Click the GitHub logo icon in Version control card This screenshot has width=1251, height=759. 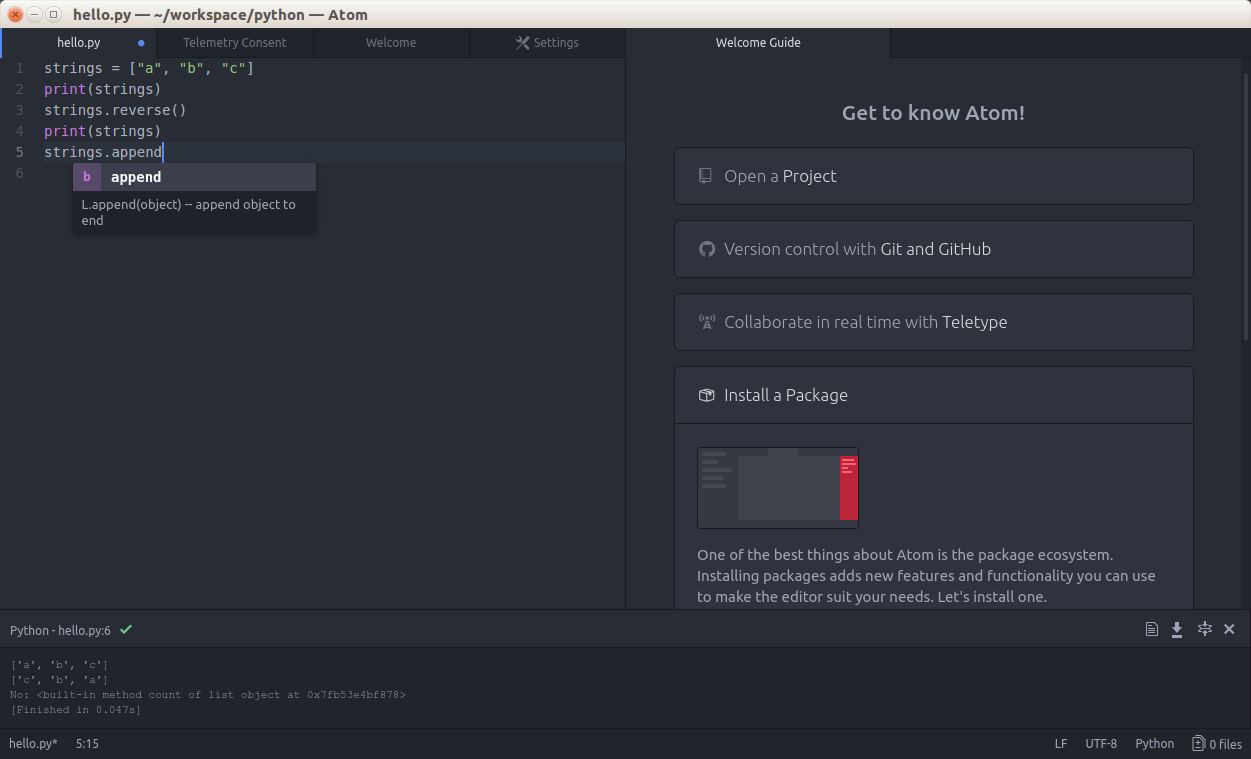(x=707, y=248)
